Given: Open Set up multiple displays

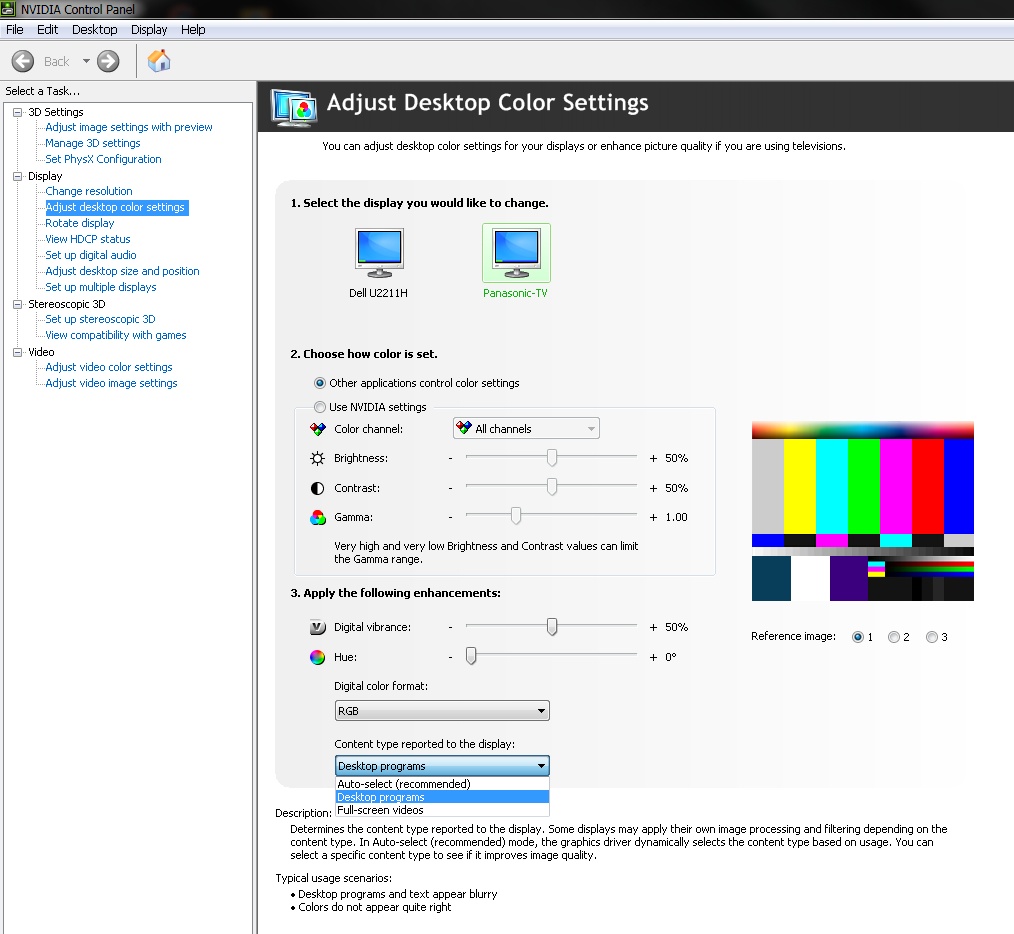Looking at the screenshot, I should coord(100,287).
